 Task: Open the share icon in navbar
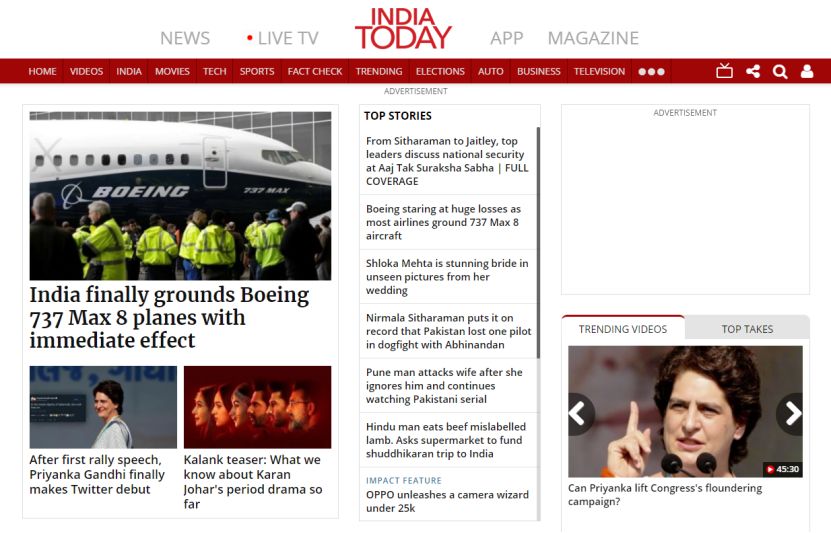point(753,71)
